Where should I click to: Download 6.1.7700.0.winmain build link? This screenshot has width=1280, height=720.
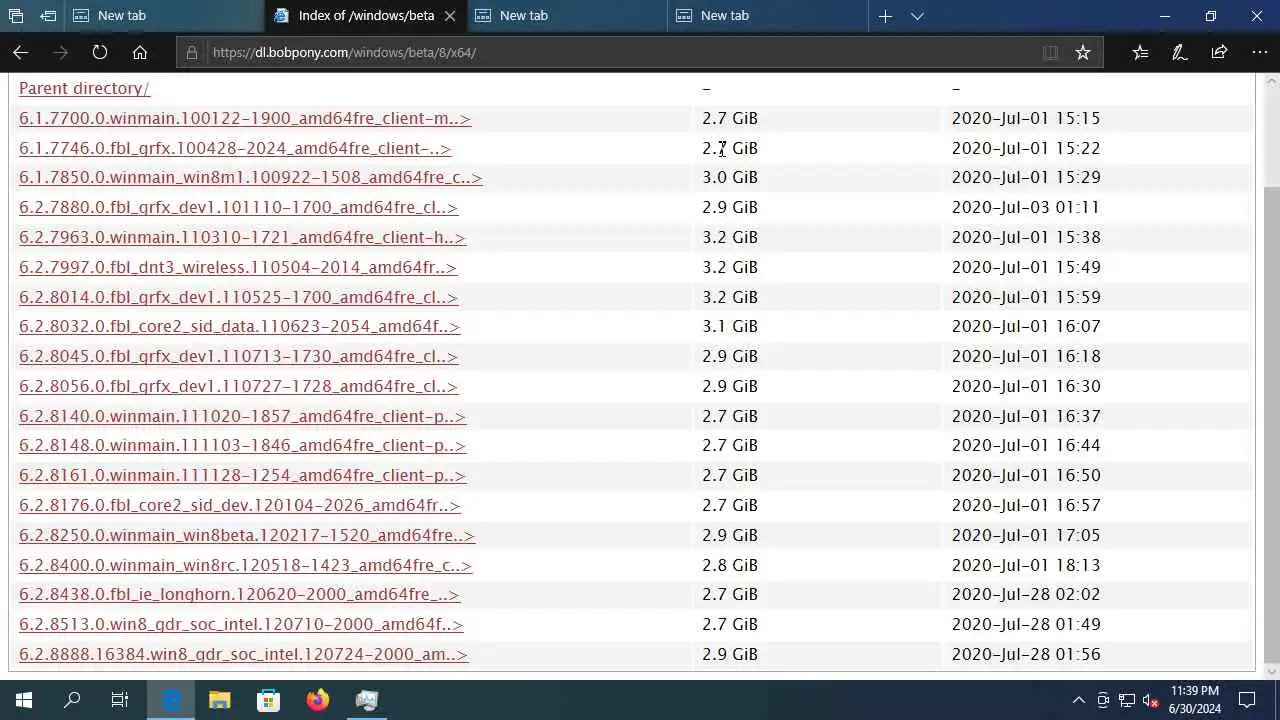point(245,118)
